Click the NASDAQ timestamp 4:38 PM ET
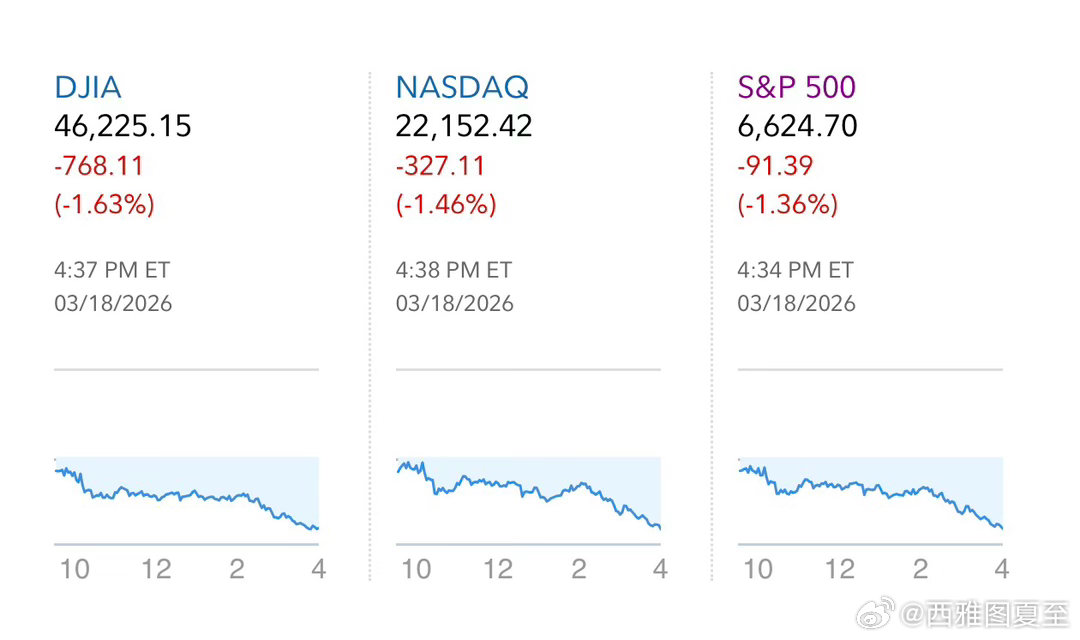 454,270
